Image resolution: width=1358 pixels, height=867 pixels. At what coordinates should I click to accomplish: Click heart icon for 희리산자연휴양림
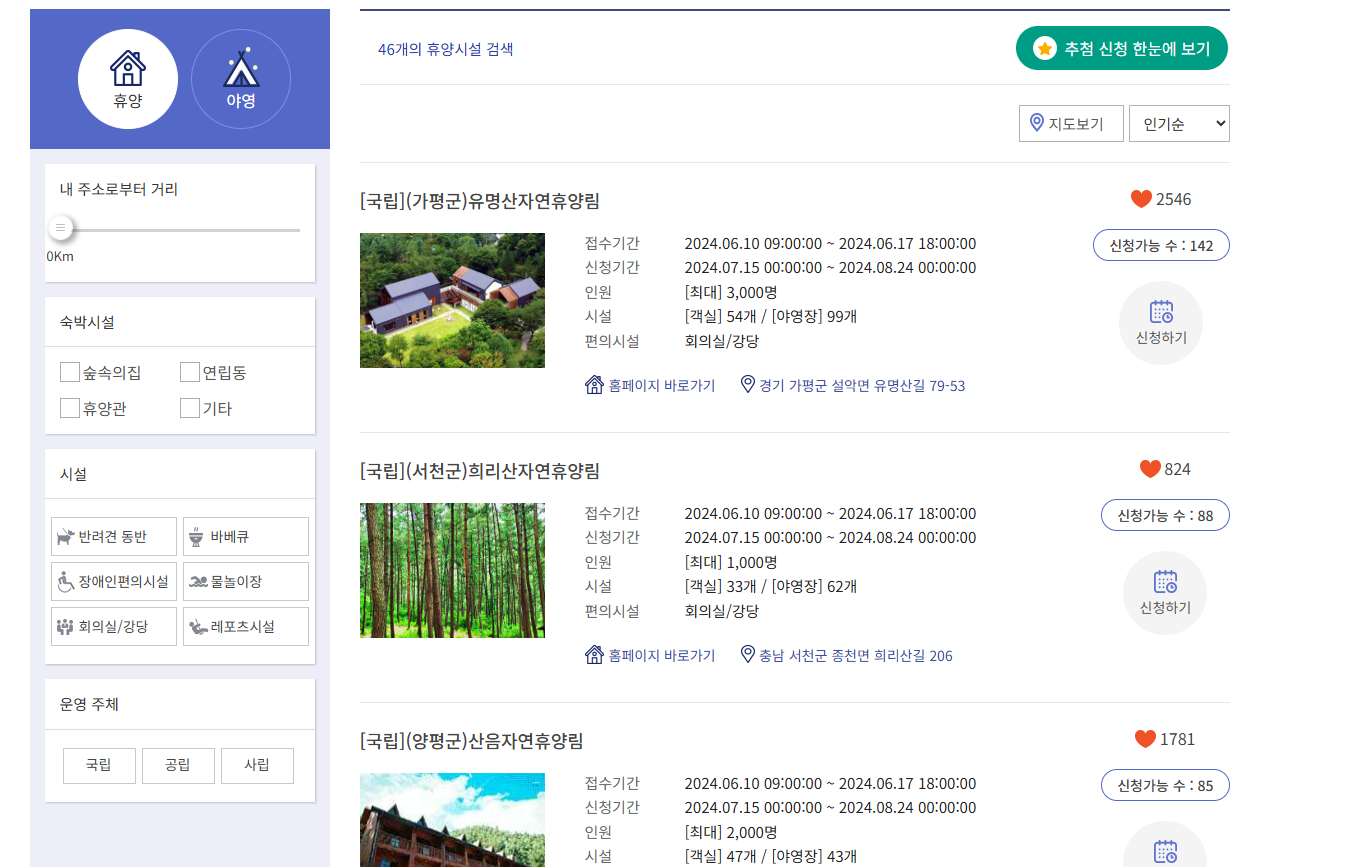[1150, 469]
